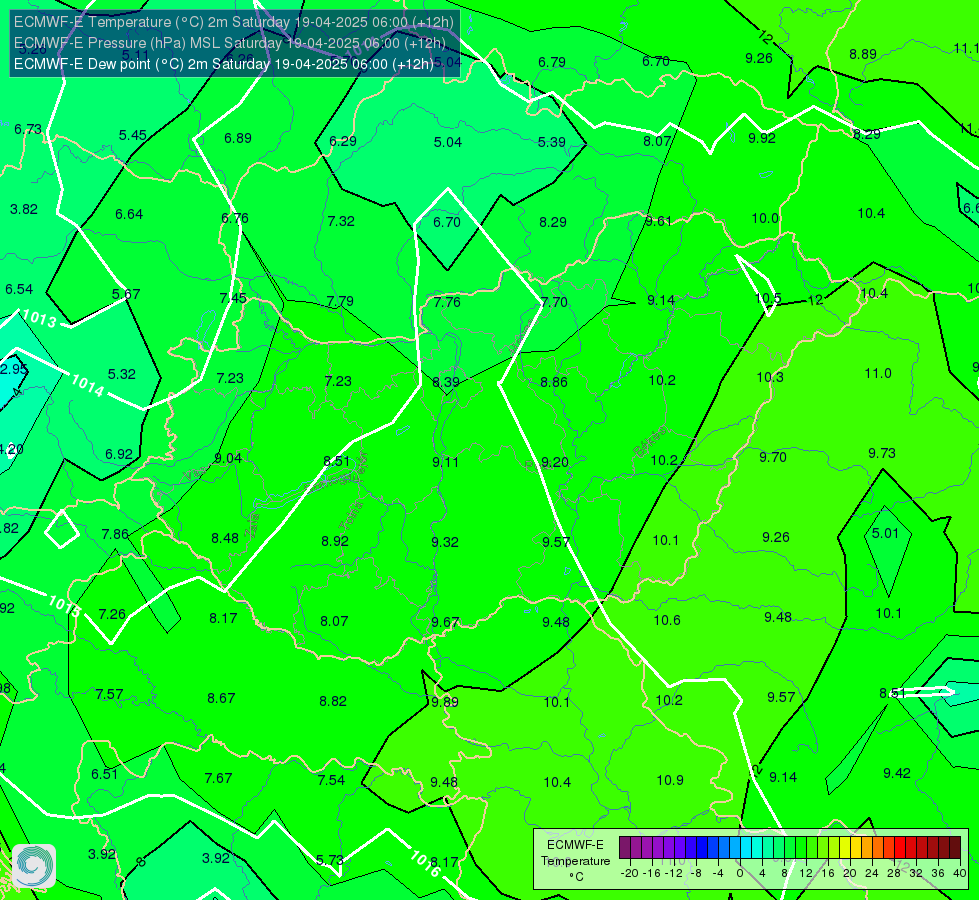Click the 6.89 dew point value
Screen dimensions: 979x900
pos(238,138)
